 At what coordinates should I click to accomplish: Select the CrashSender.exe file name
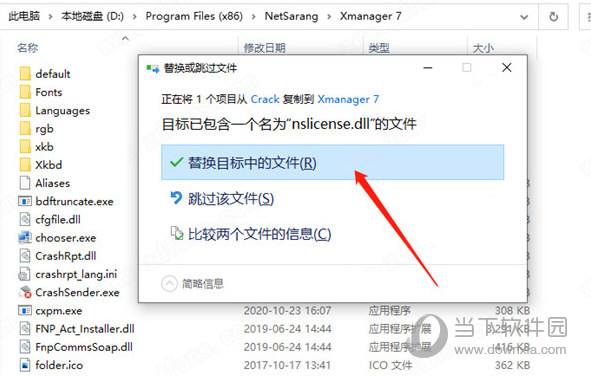coord(77,292)
